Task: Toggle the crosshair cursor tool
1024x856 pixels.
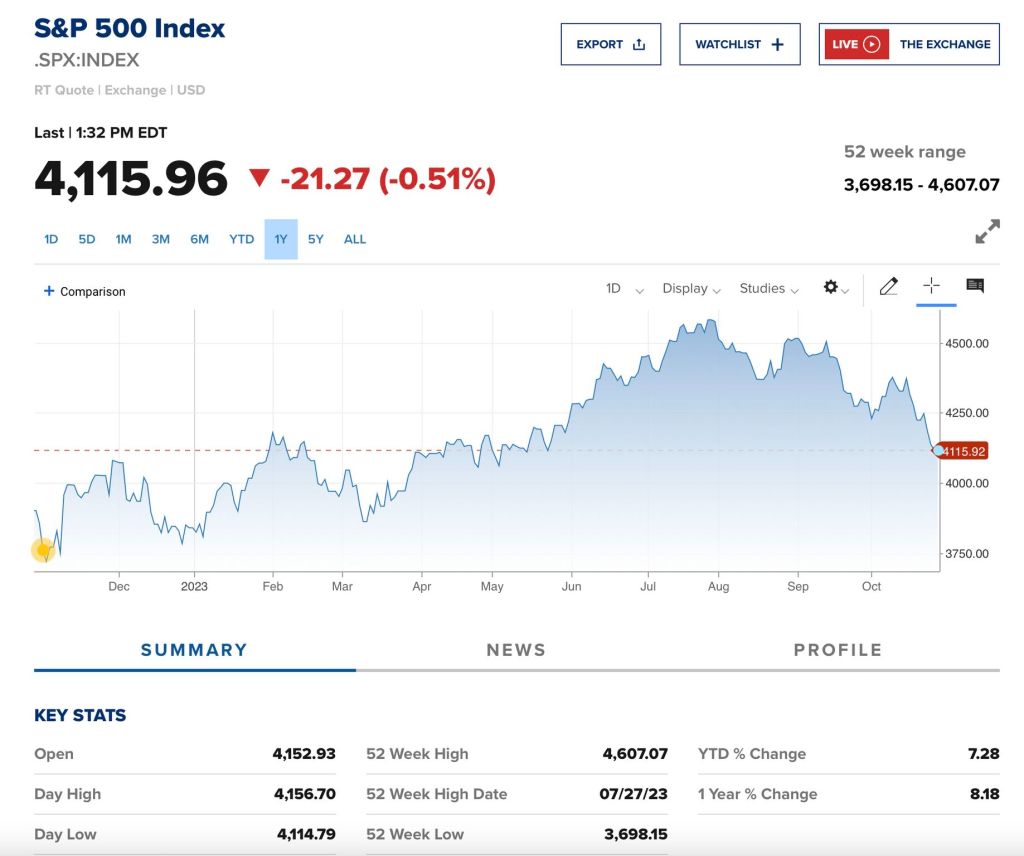Action: [931, 286]
